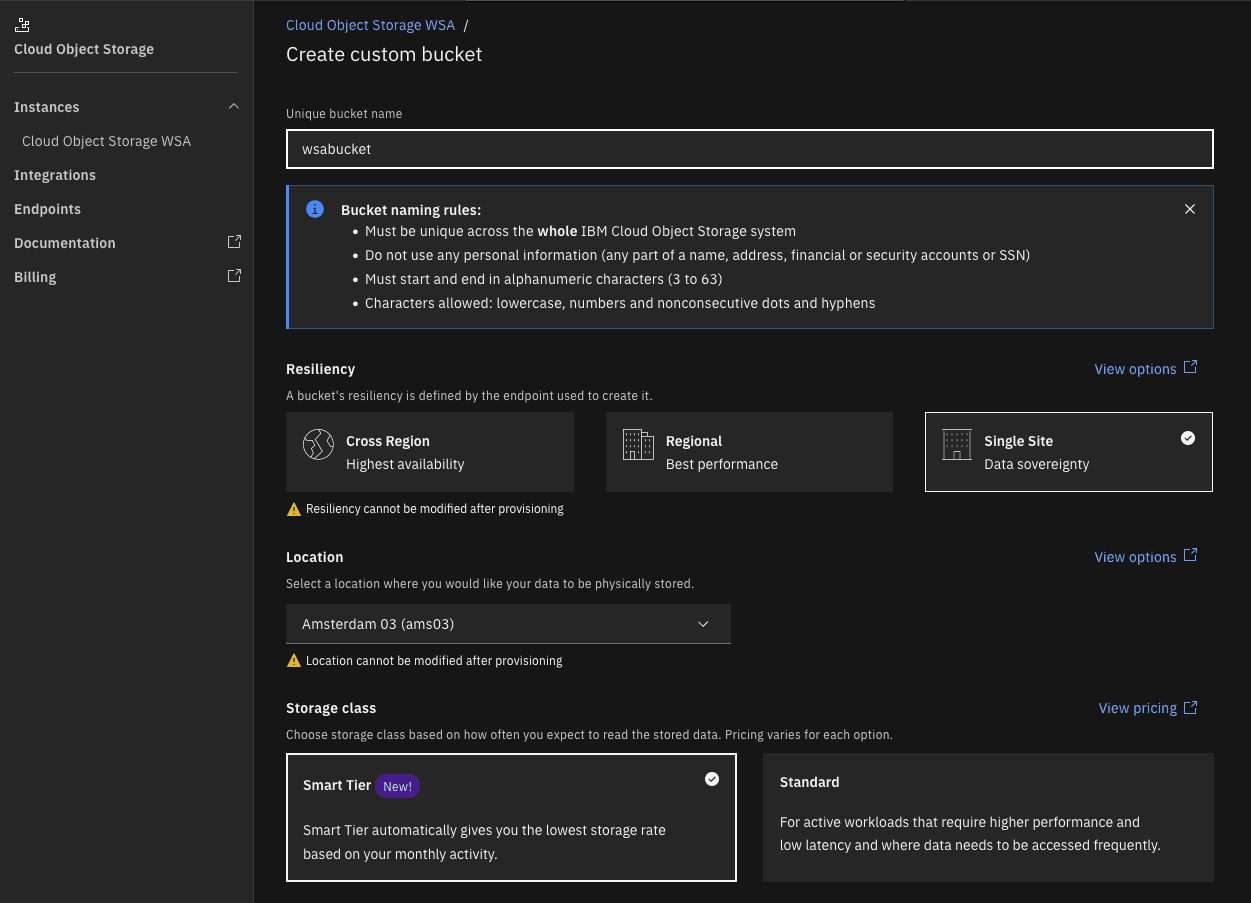Open Billing in the sidebar
Image resolution: width=1251 pixels, height=903 pixels.
coord(35,277)
